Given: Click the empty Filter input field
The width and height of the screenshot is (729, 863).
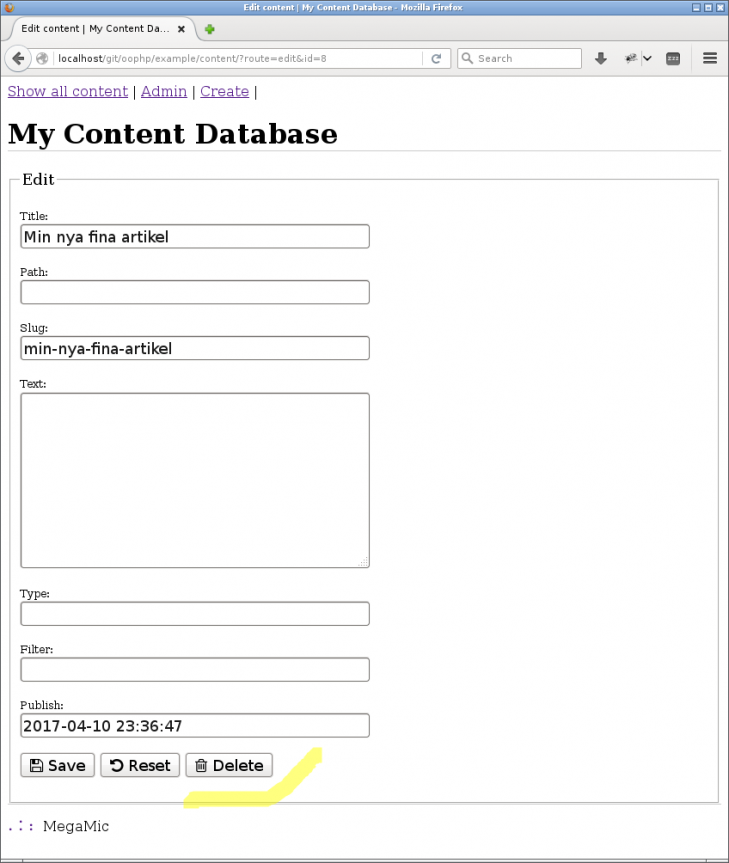Looking at the screenshot, I should tap(195, 670).
